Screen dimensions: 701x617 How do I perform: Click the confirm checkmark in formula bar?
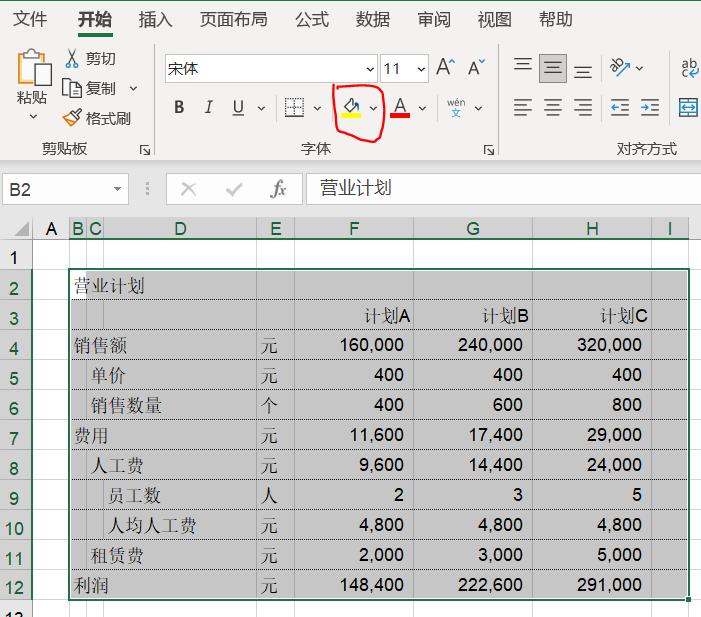pos(234,190)
